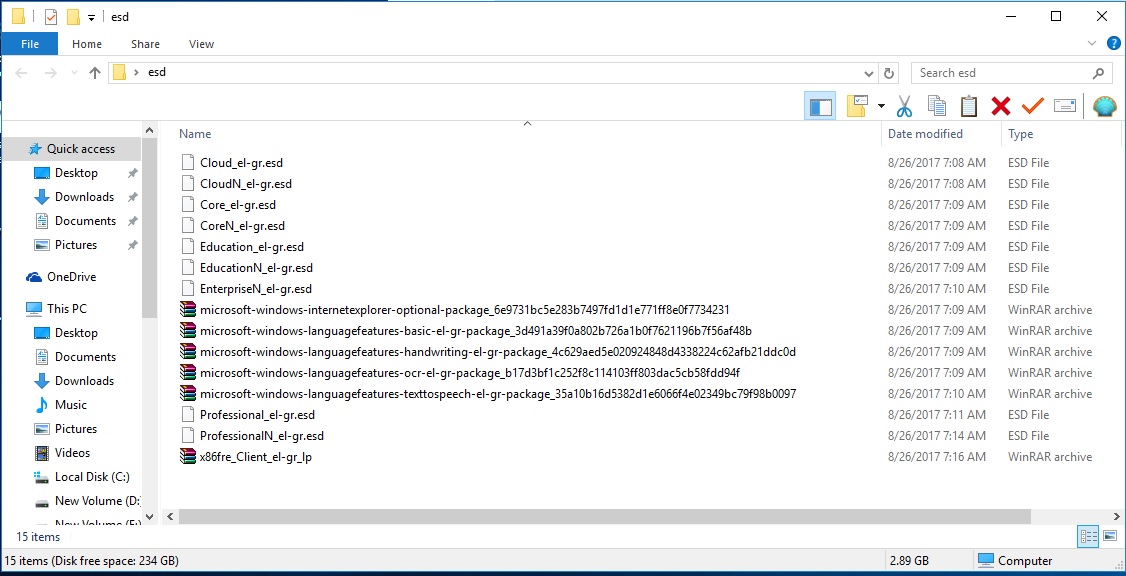
Task: Click the Back navigation arrow
Action: [22, 73]
